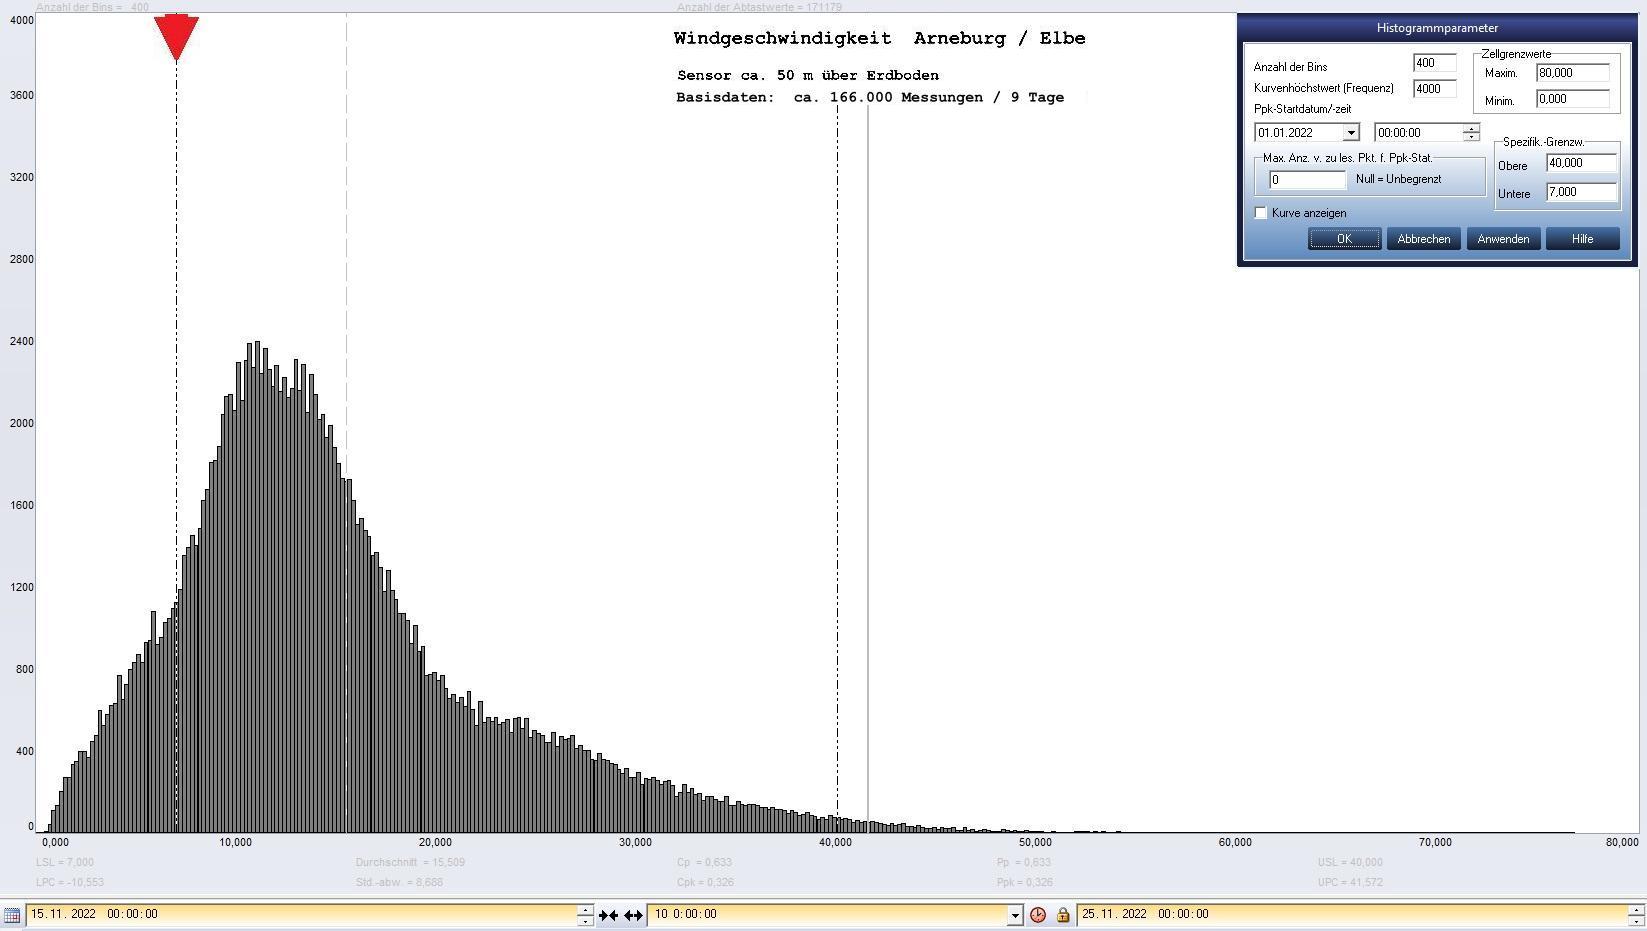The height and width of the screenshot is (931, 1647).
Task: Open the Ppk-Startdatum date dropdown
Action: 1350,133
